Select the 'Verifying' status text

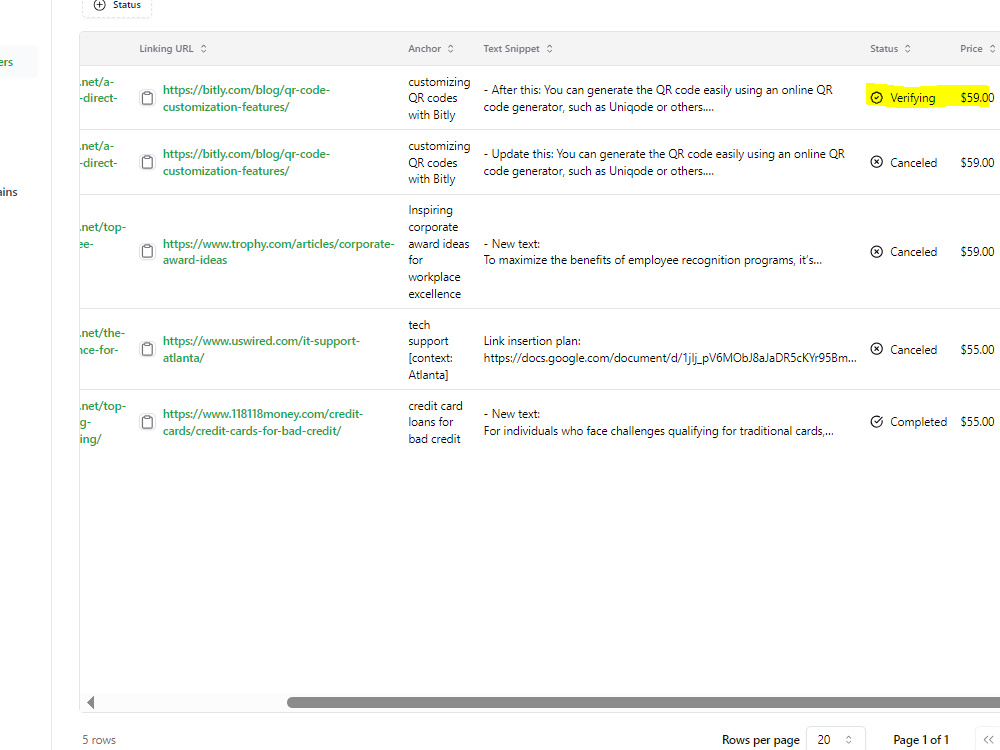[x=913, y=98]
